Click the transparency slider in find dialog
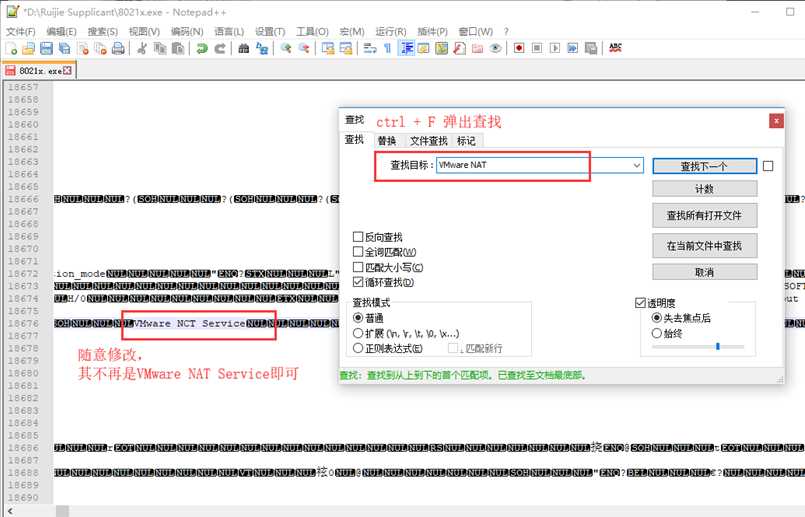 (716, 346)
